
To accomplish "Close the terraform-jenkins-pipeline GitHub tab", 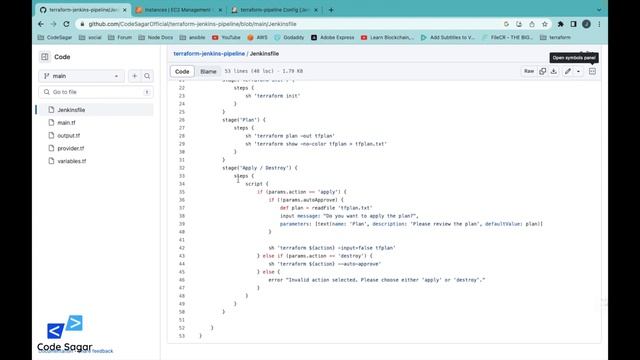I will point(124,10).
